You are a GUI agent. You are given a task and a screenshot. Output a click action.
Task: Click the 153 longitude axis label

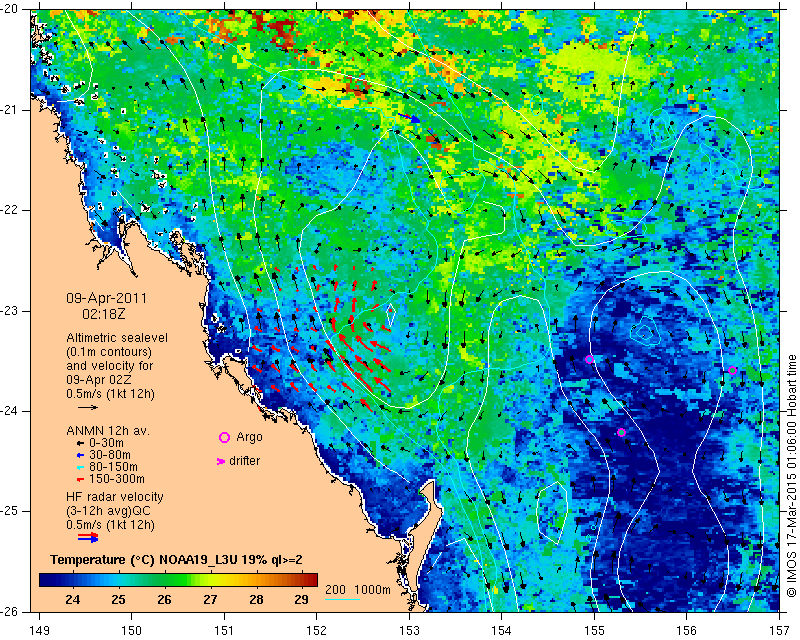tap(409, 631)
